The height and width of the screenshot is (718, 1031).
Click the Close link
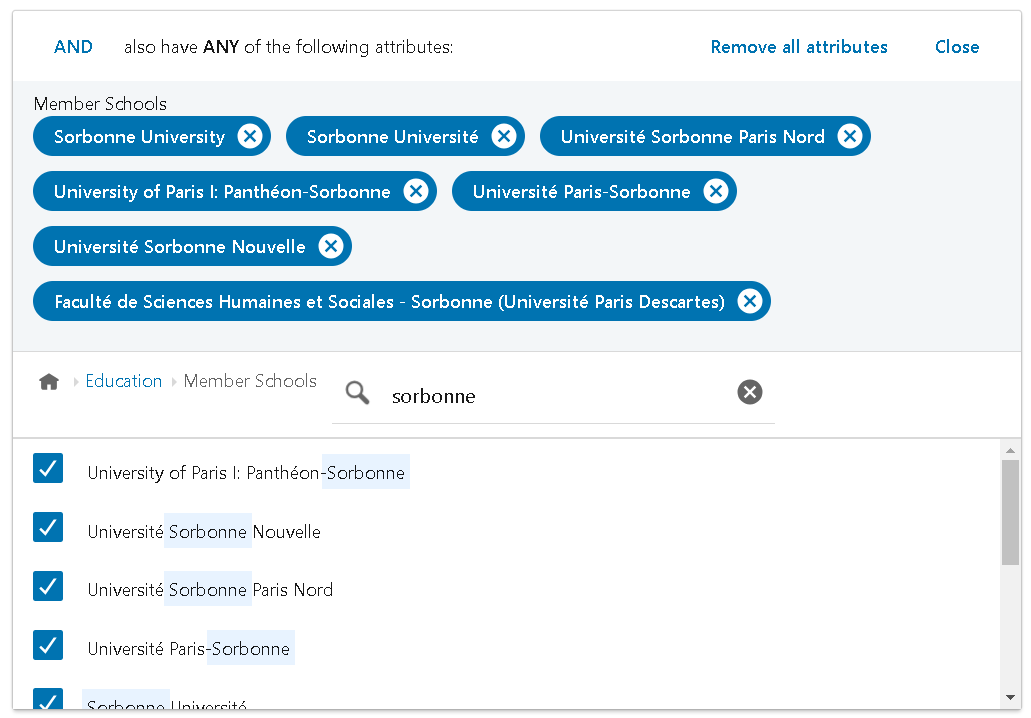[x=956, y=46]
